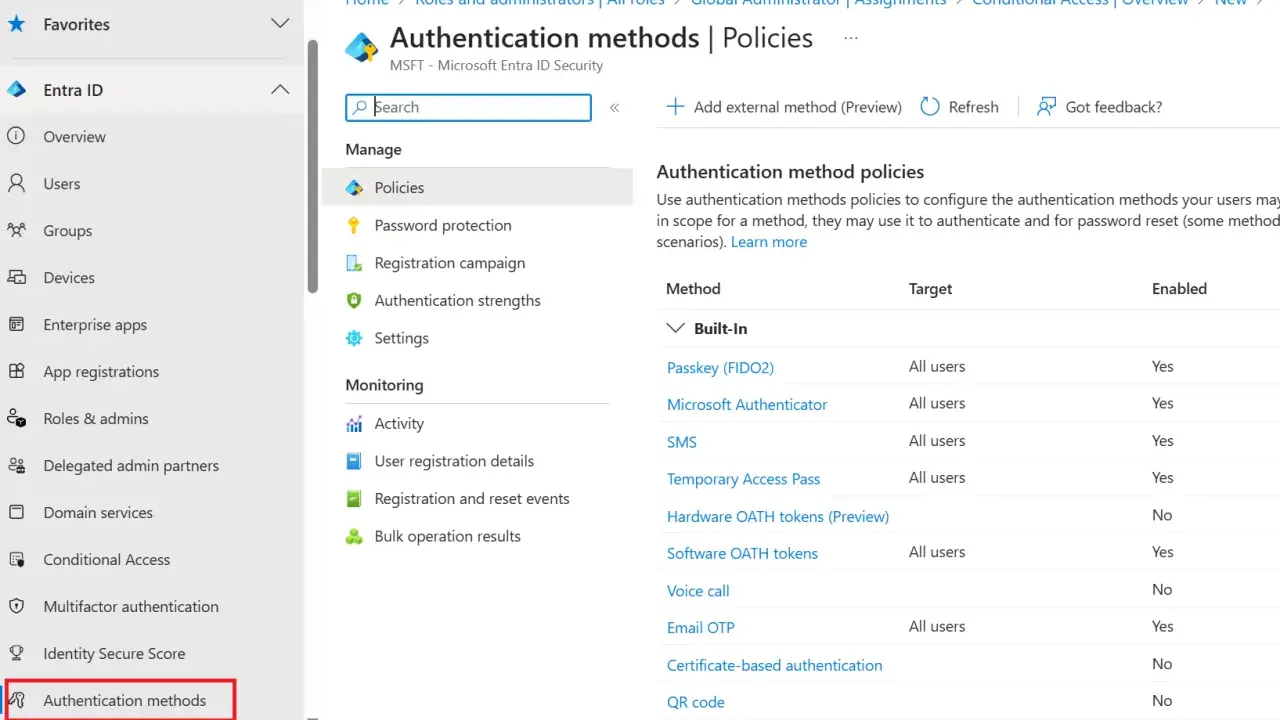The width and height of the screenshot is (1280, 720).
Task: Click the Password protection key icon
Action: tap(353, 225)
